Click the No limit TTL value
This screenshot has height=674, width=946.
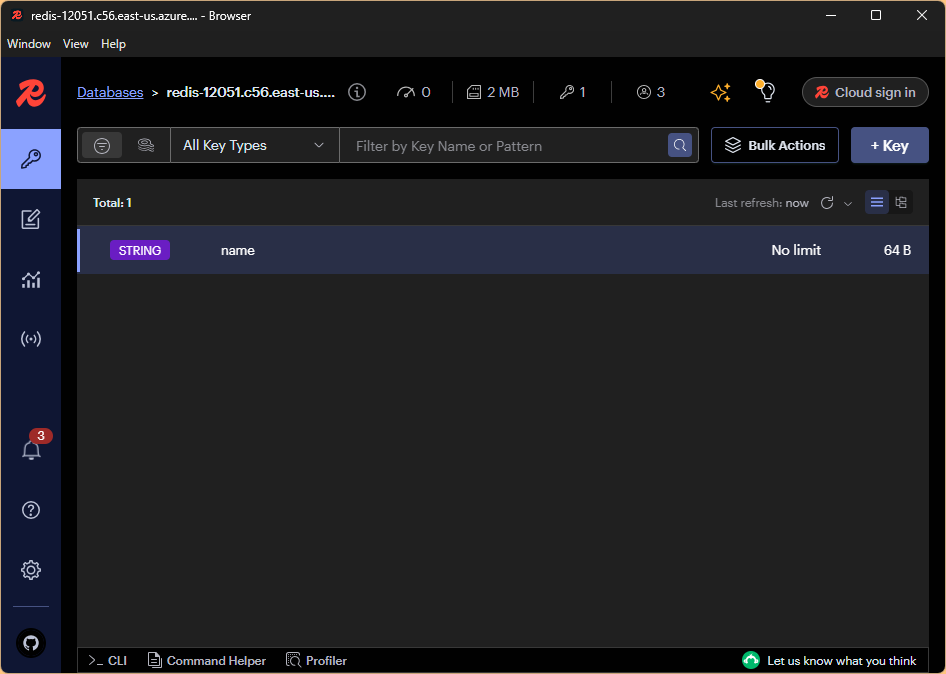pos(796,250)
